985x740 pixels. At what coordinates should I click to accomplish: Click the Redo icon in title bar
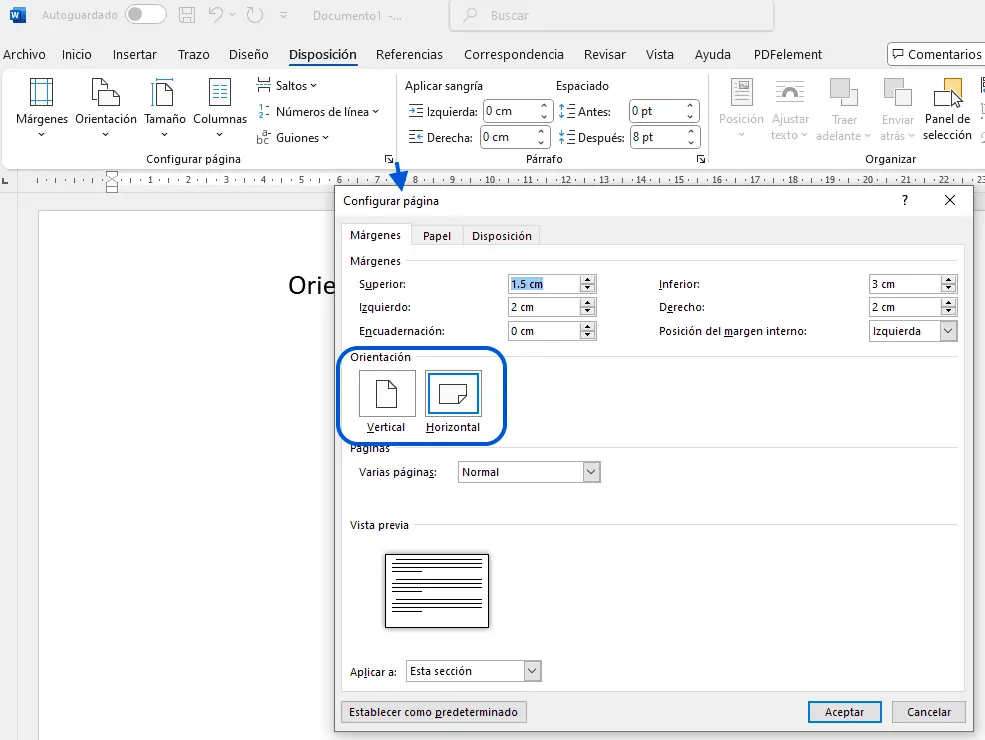(x=254, y=14)
